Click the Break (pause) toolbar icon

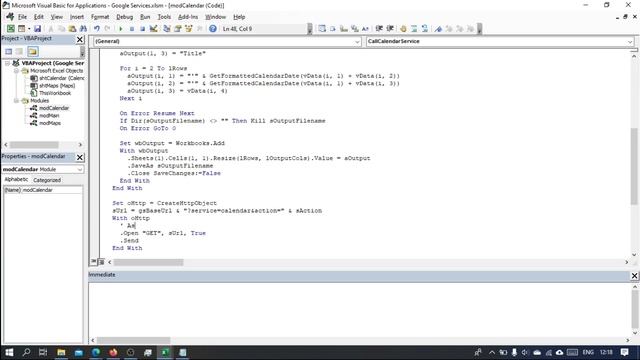pyautogui.click(x=132, y=29)
